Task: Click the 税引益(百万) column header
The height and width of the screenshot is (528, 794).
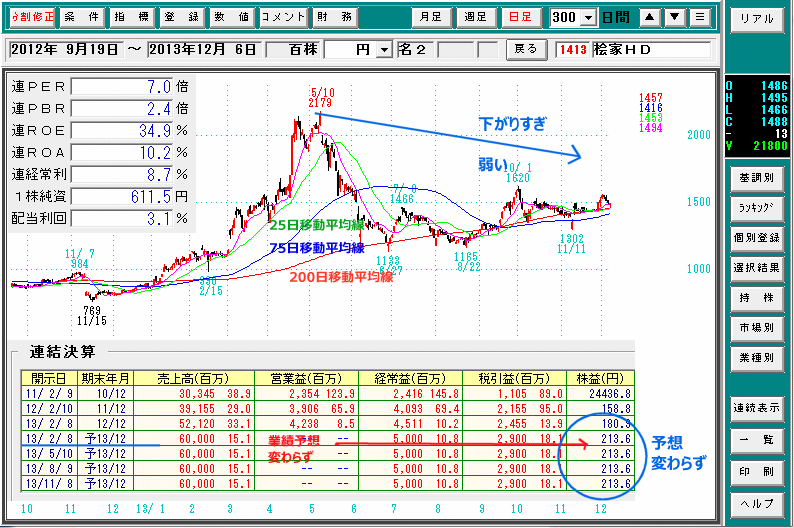Action: coord(514,378)
